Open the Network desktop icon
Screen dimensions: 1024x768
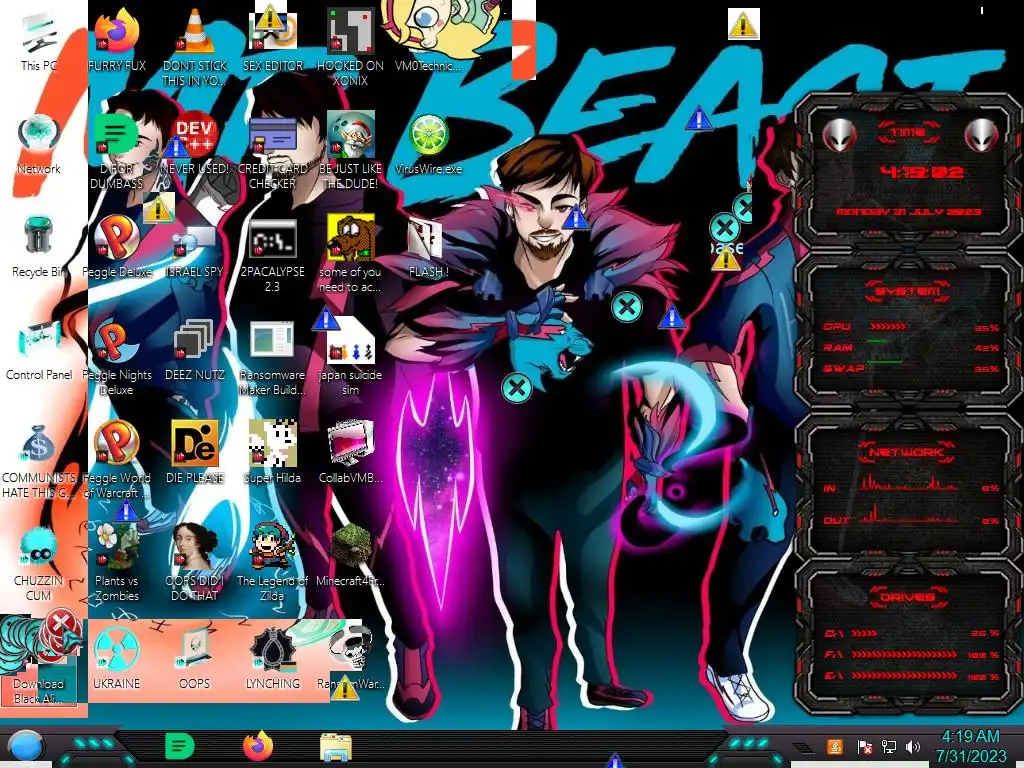[39, 145]
